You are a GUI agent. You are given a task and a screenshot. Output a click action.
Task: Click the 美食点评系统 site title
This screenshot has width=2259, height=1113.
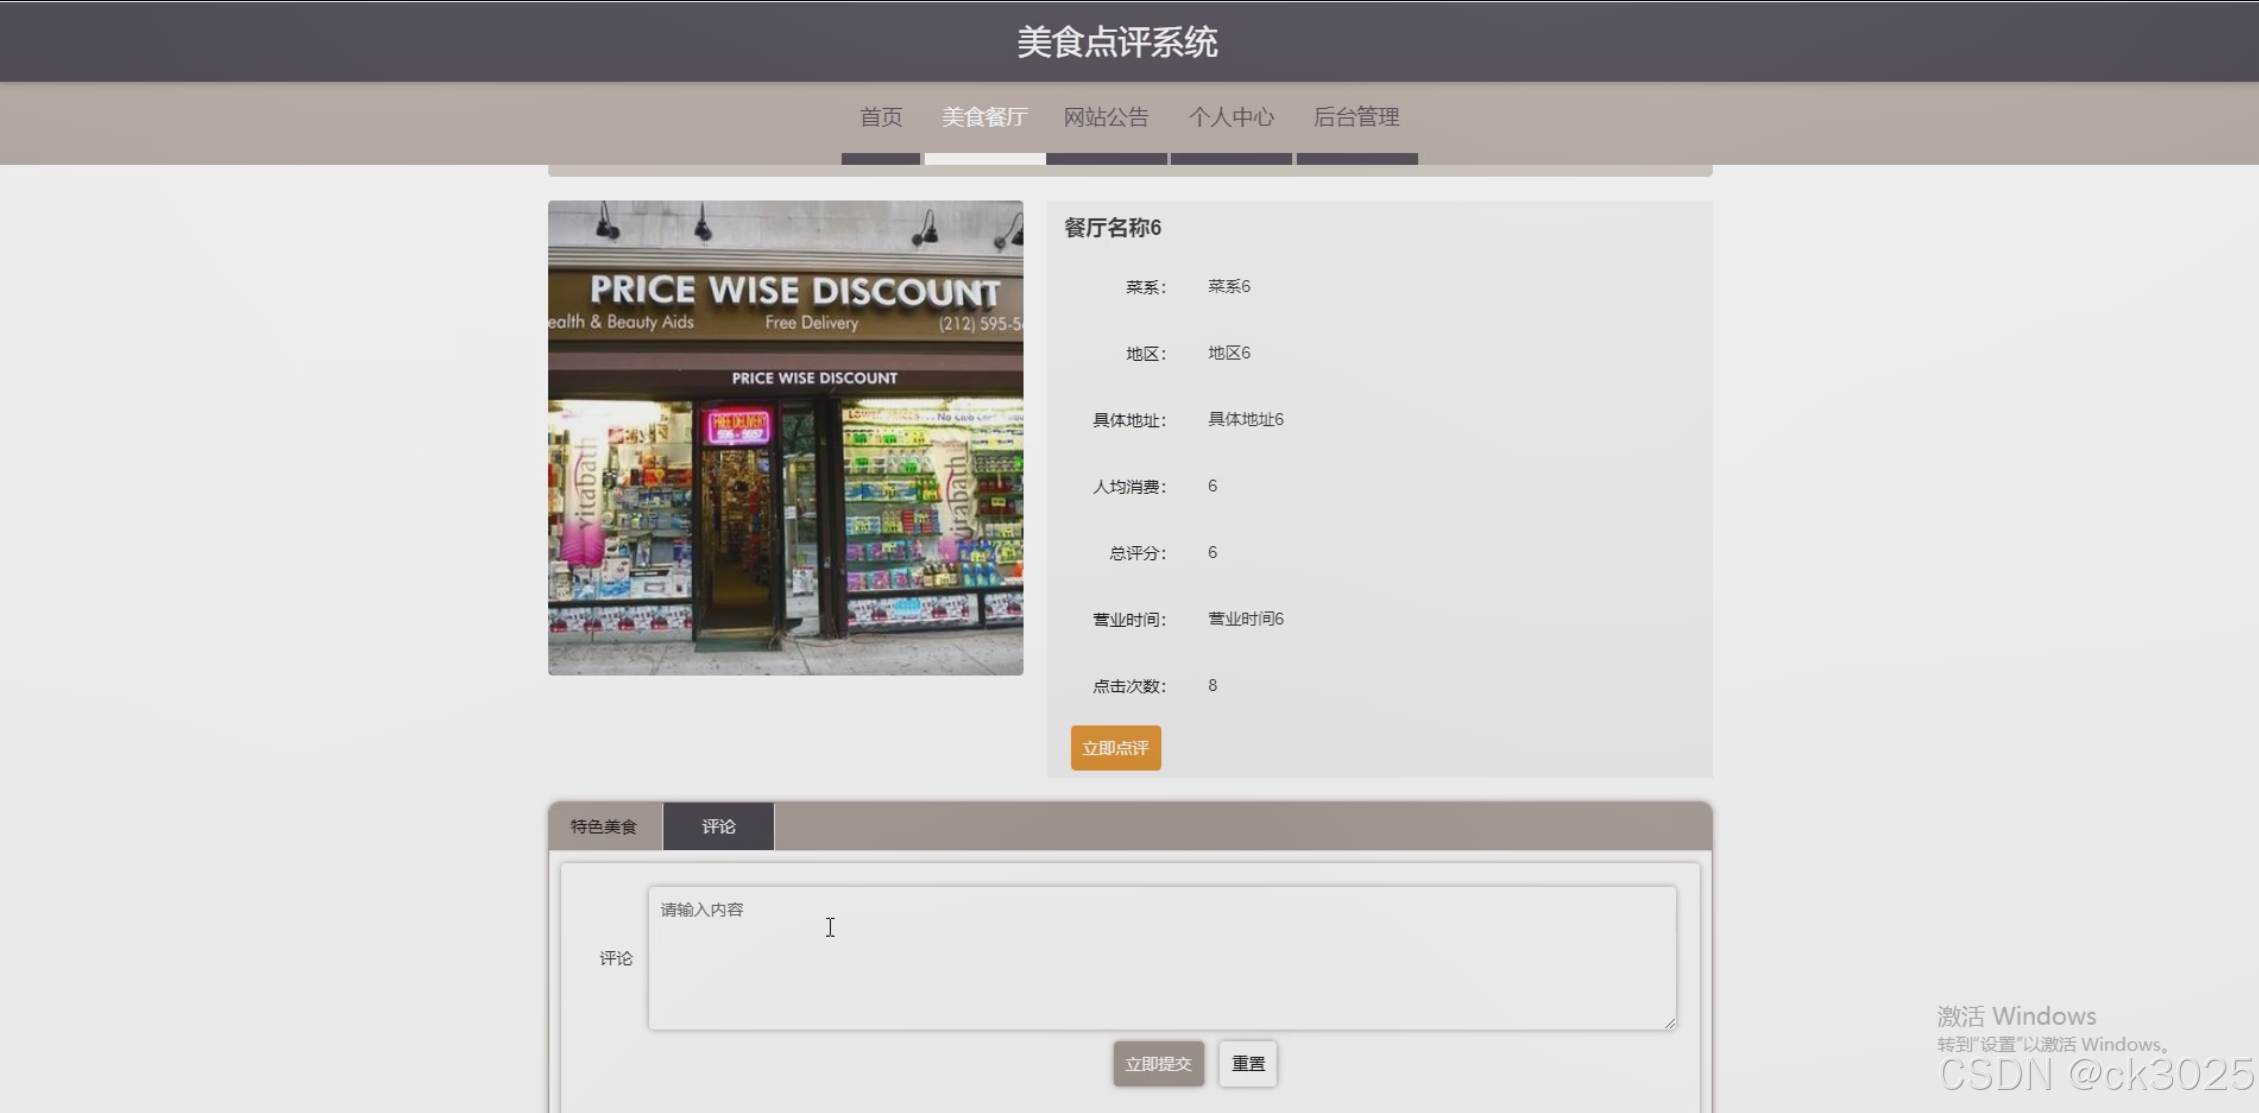pyautogui.click(x=1117, y=42)
